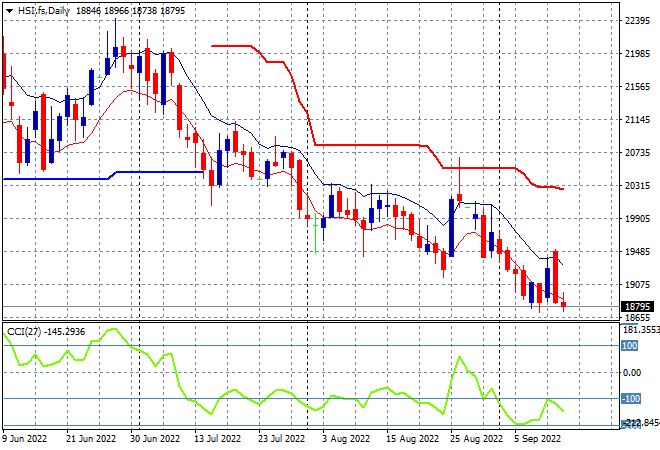Select the HSI,fs,Daily chart title text
The height and width of the screenshot is (450, 660).
pos(44,11)
